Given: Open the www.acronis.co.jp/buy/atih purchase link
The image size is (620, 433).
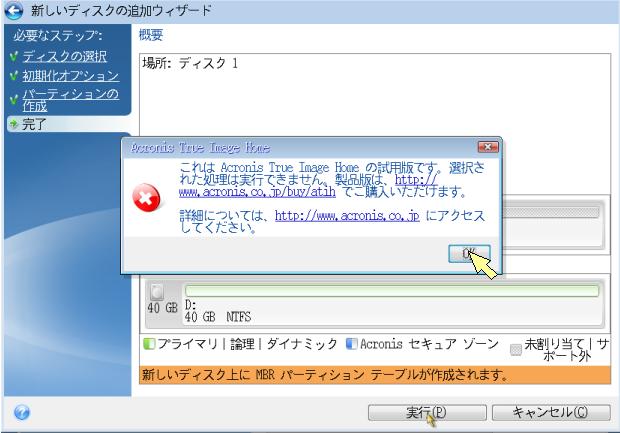Looking at the screenshot, I should (x=257, y=192).
